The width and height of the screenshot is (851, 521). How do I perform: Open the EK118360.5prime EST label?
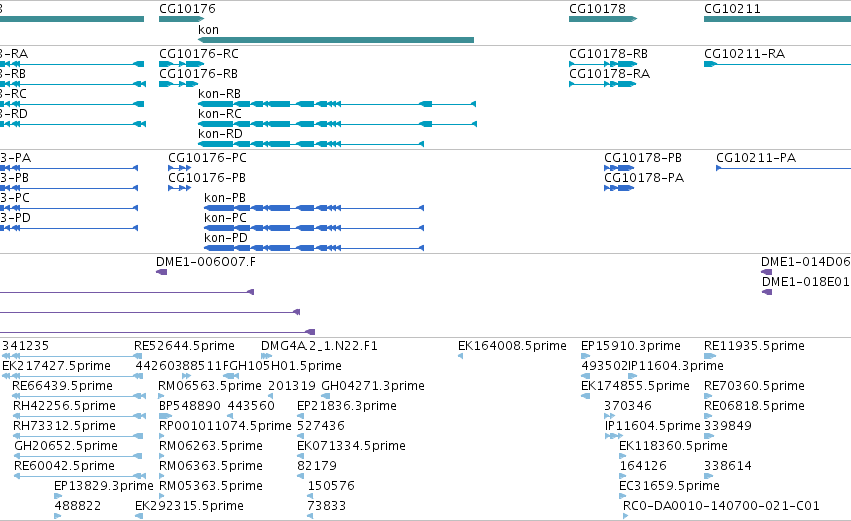(674, 447)
